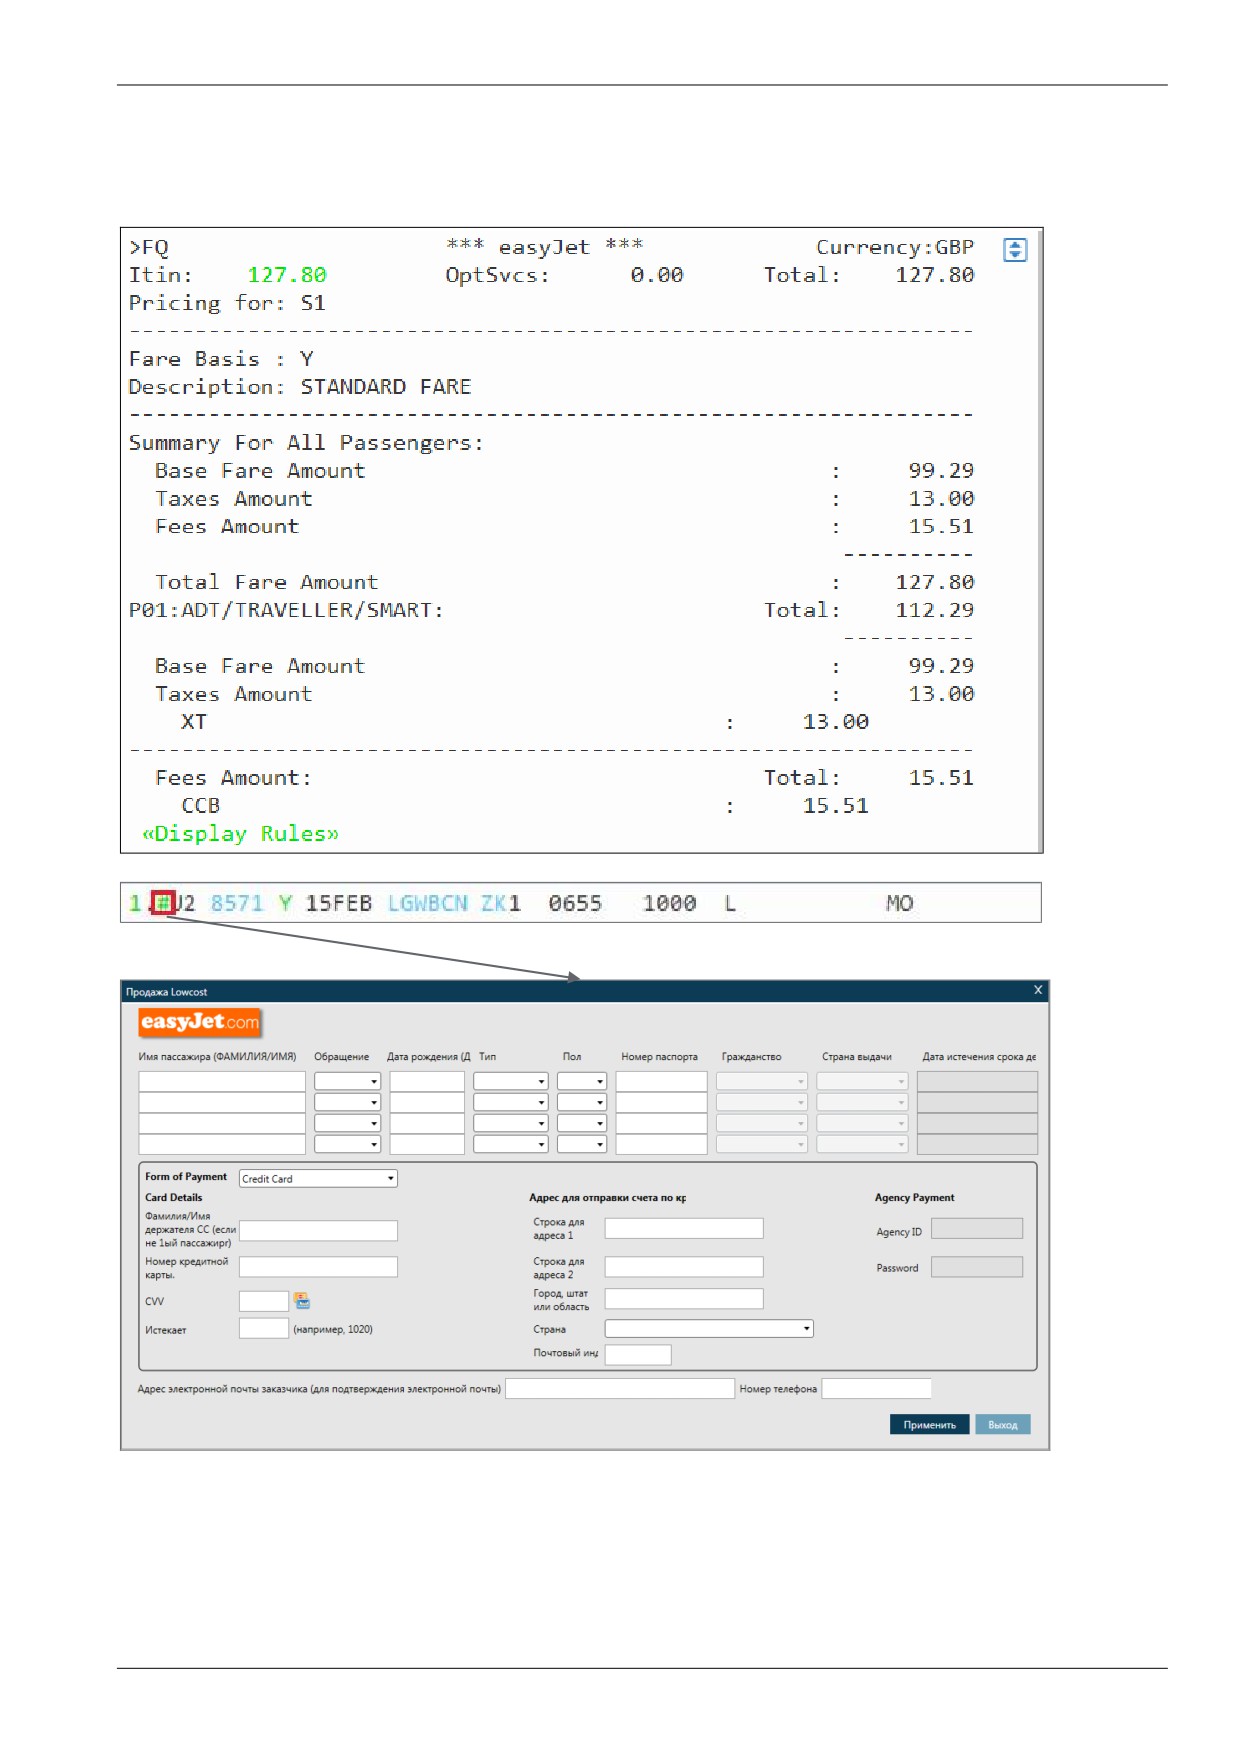Open the Гражданство dropdown in first passenger row
The width and height of the screenshot is (1239, 1754).
click(762, 1081)
